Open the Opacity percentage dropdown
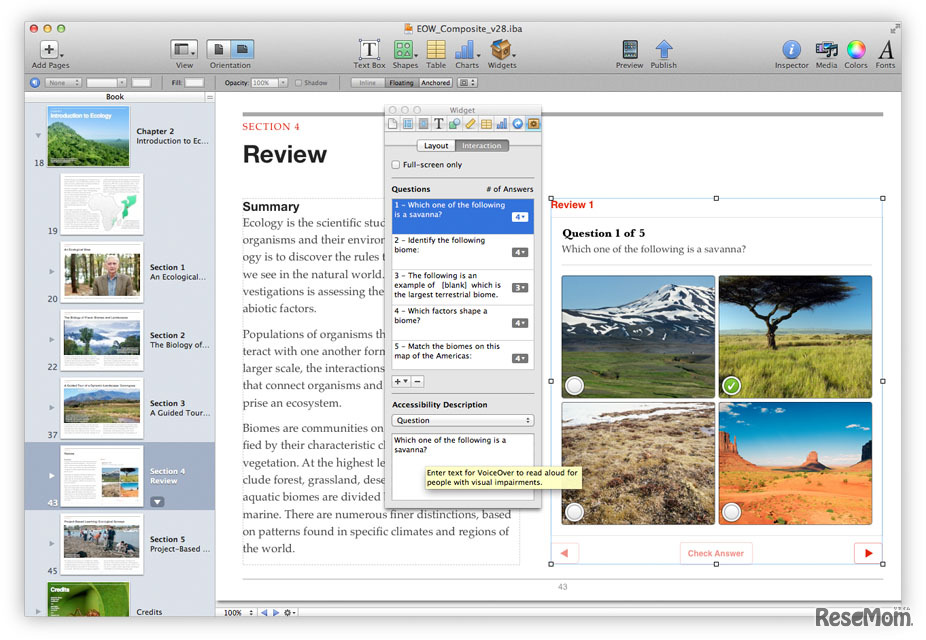 [284, 82]
